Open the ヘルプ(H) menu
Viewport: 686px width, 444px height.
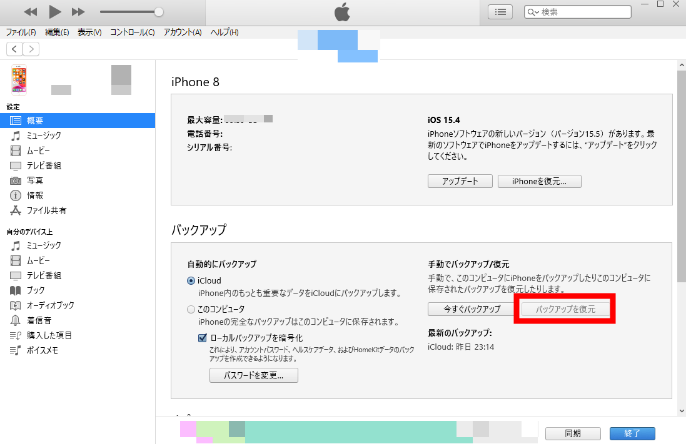[224, 32]
